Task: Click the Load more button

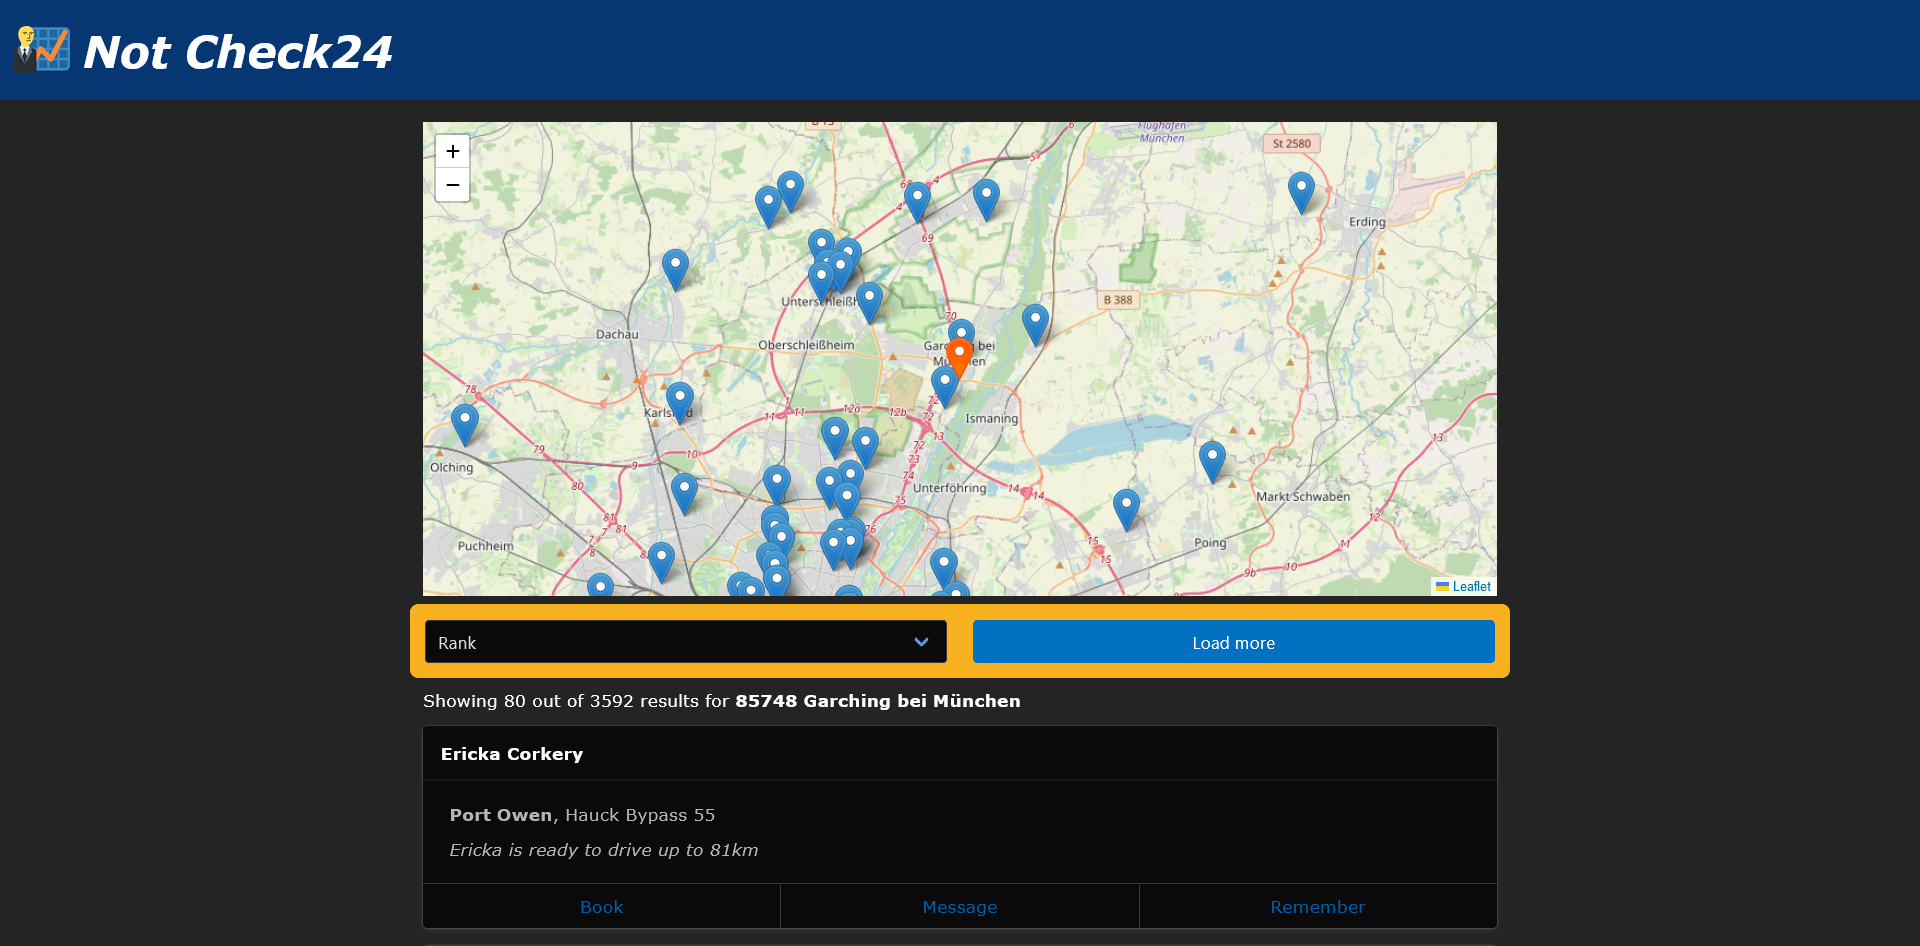Action: [x=1234, y=642]
